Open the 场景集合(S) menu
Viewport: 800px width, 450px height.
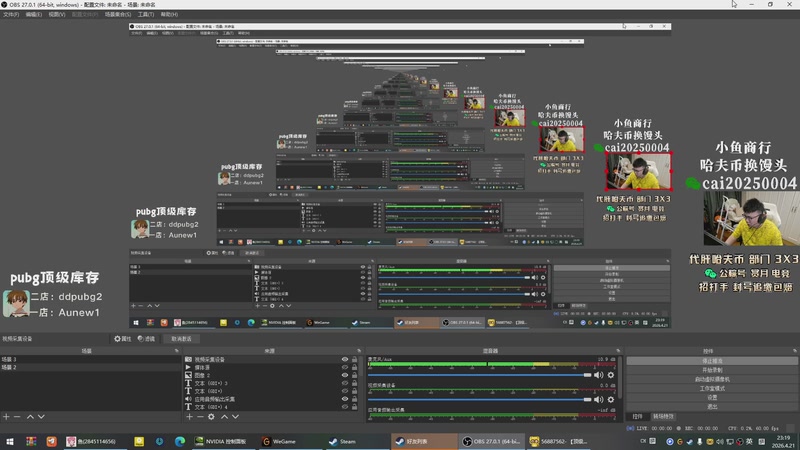[118, 14]
